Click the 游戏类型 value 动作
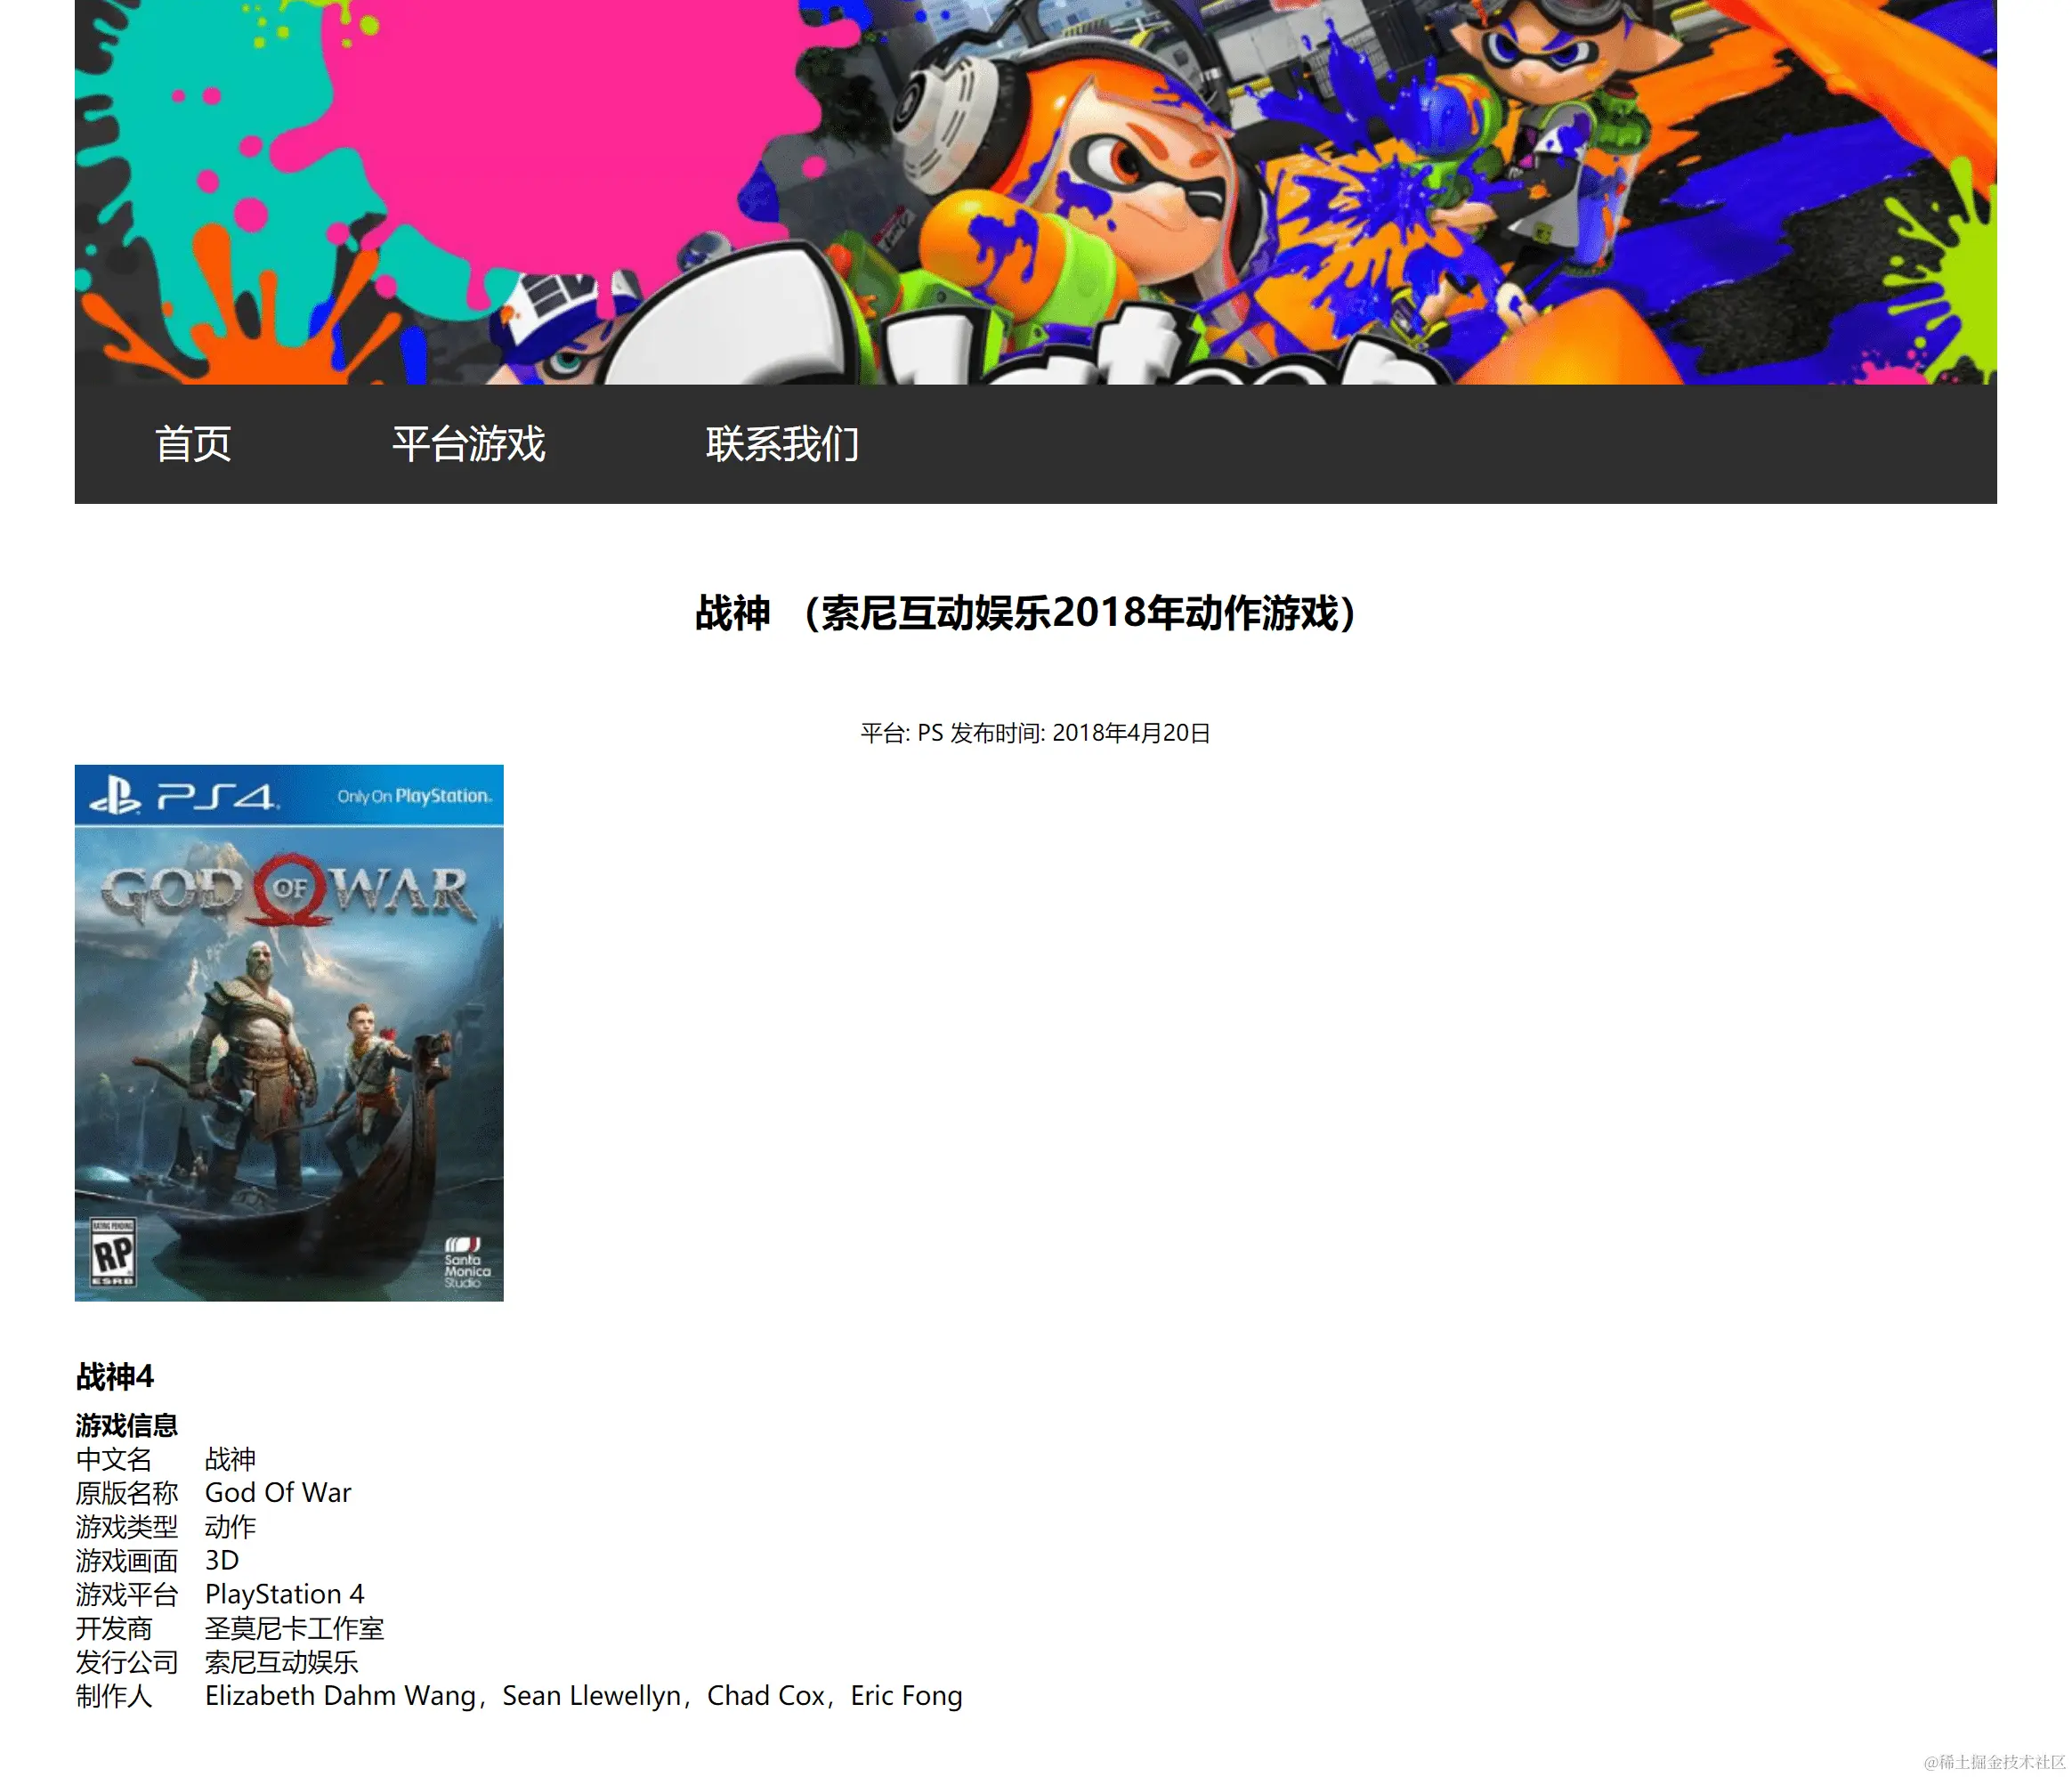2072x1777 pixels. [x=230, y=1527]
